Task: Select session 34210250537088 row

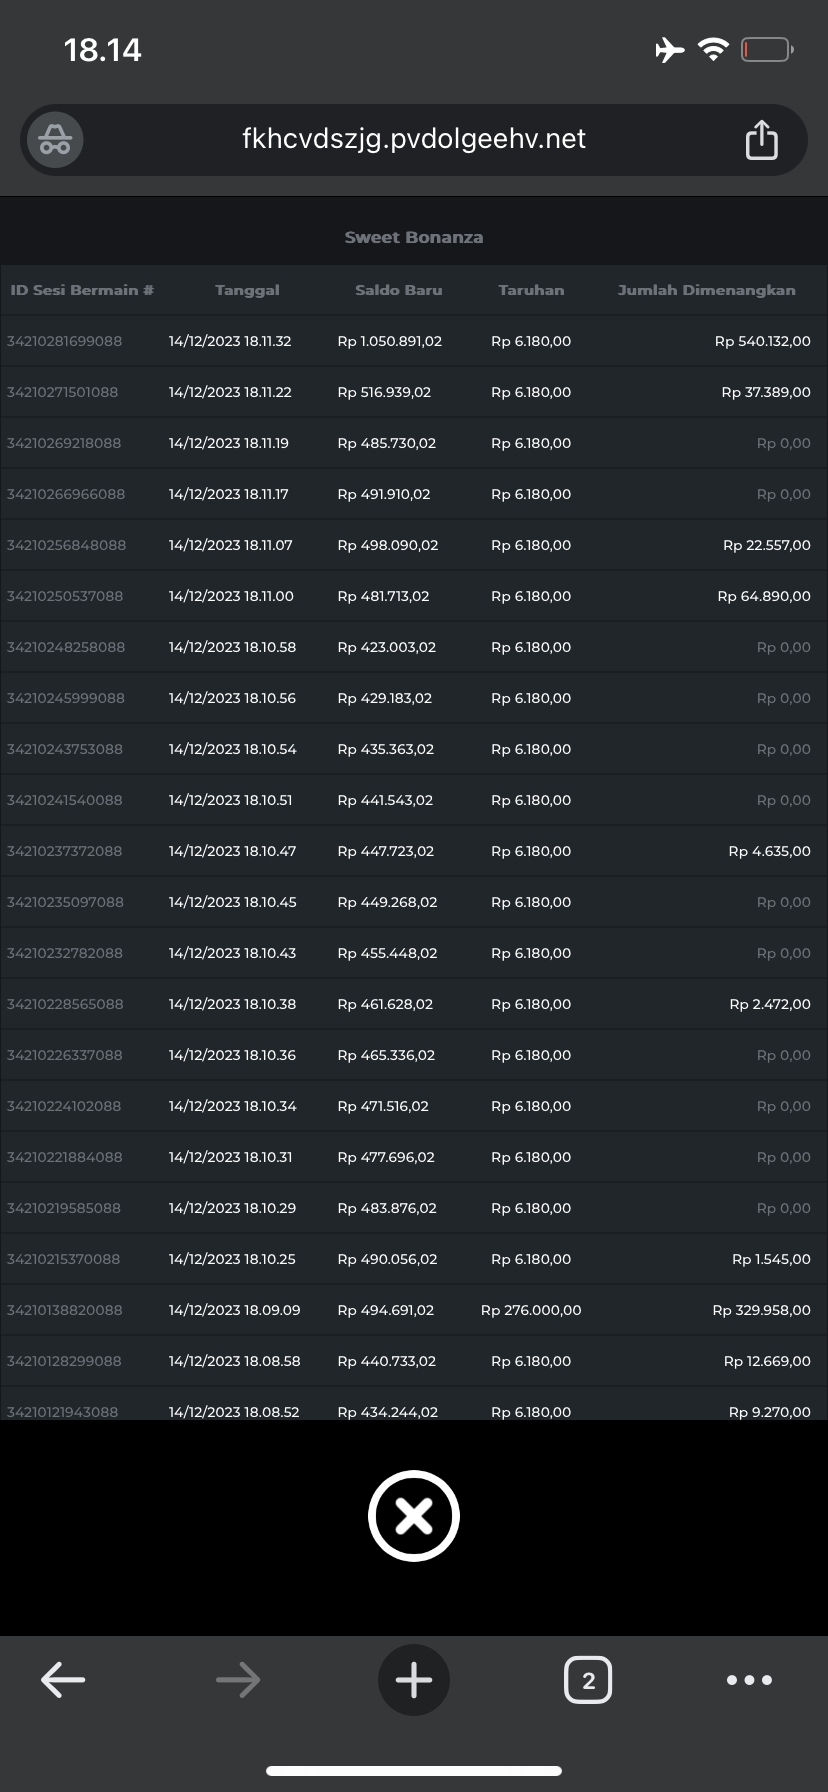Action: pyautogui.click(x=64, y=596)
